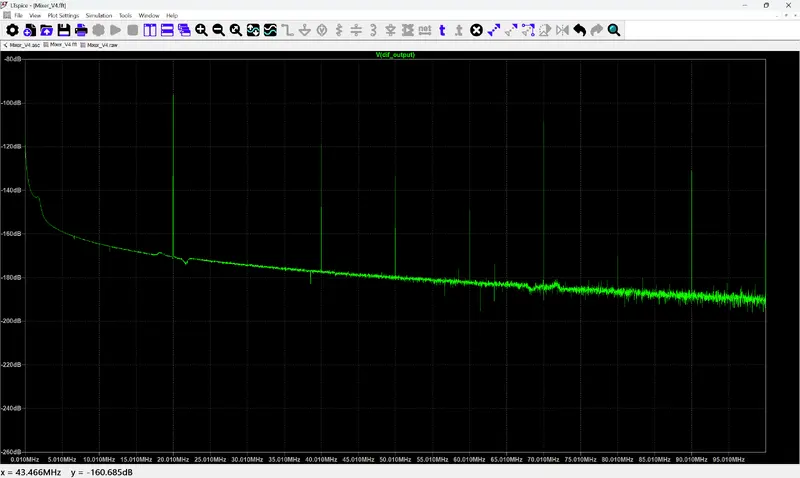Open the View menu
The height and width of the screenshot is (478, 800).
(35, 16)
